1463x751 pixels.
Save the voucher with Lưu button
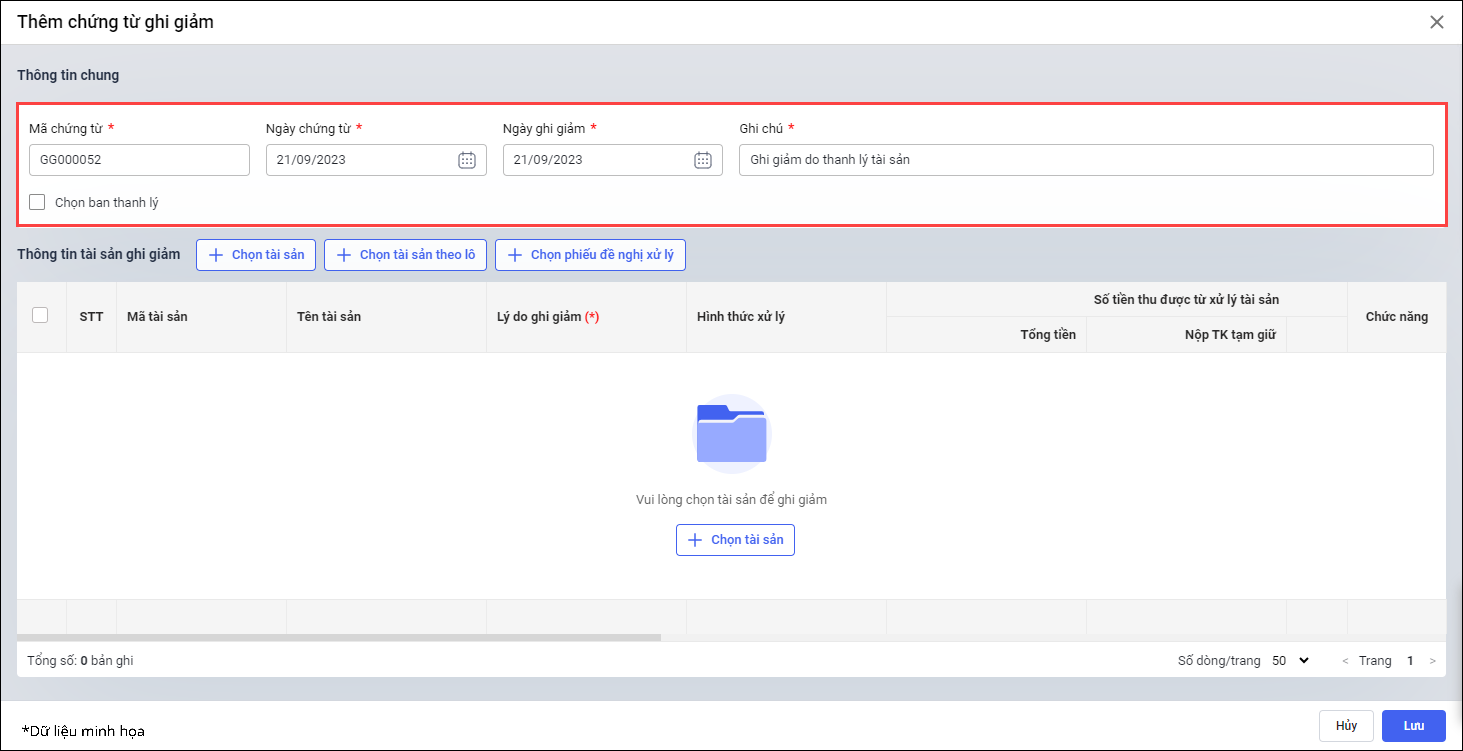tap(1414, 726)
